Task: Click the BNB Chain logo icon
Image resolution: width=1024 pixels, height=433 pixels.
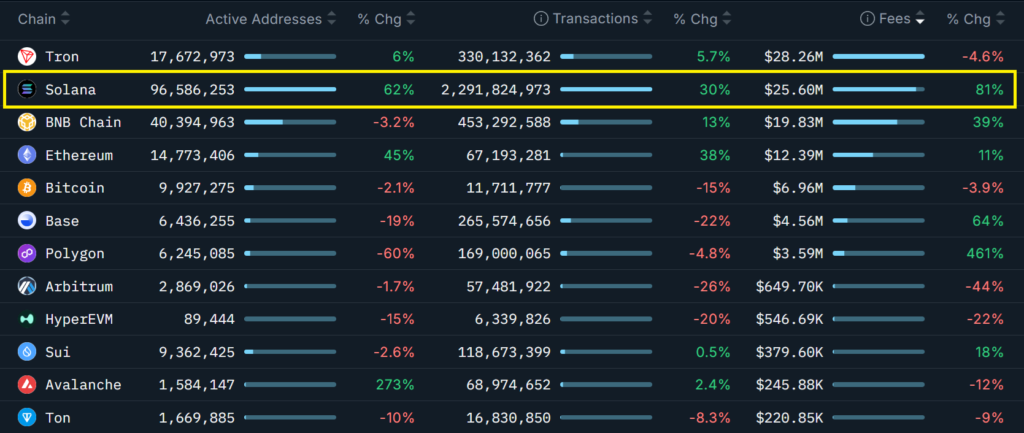Action: pos(27,123)
